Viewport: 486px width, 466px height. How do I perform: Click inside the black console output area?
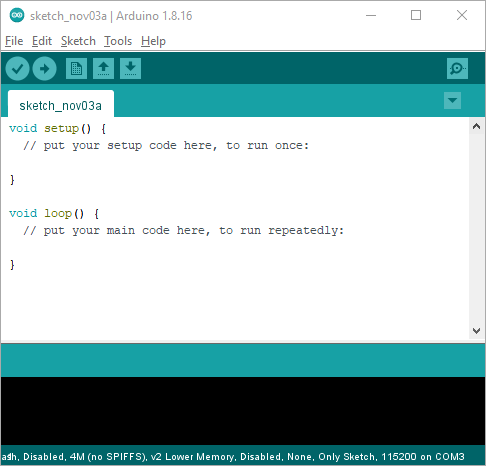[x=243, y=411]
